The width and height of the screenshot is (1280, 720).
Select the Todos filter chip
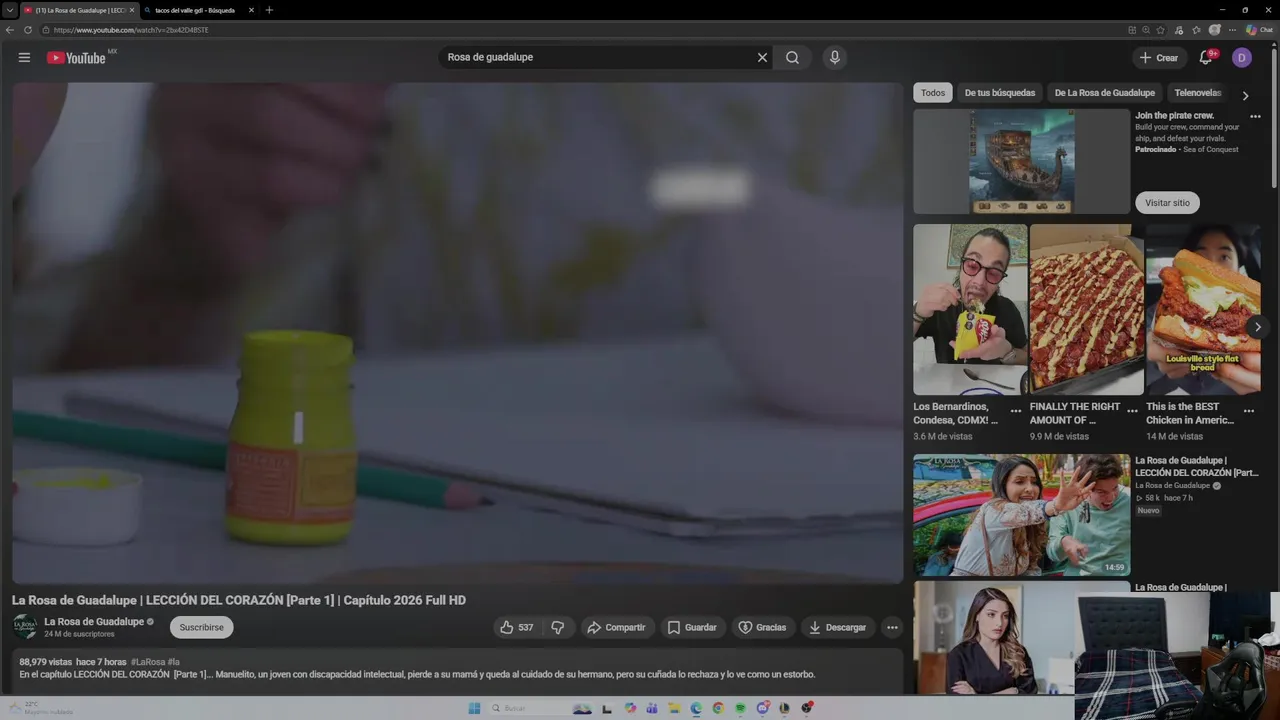(933, 93)
